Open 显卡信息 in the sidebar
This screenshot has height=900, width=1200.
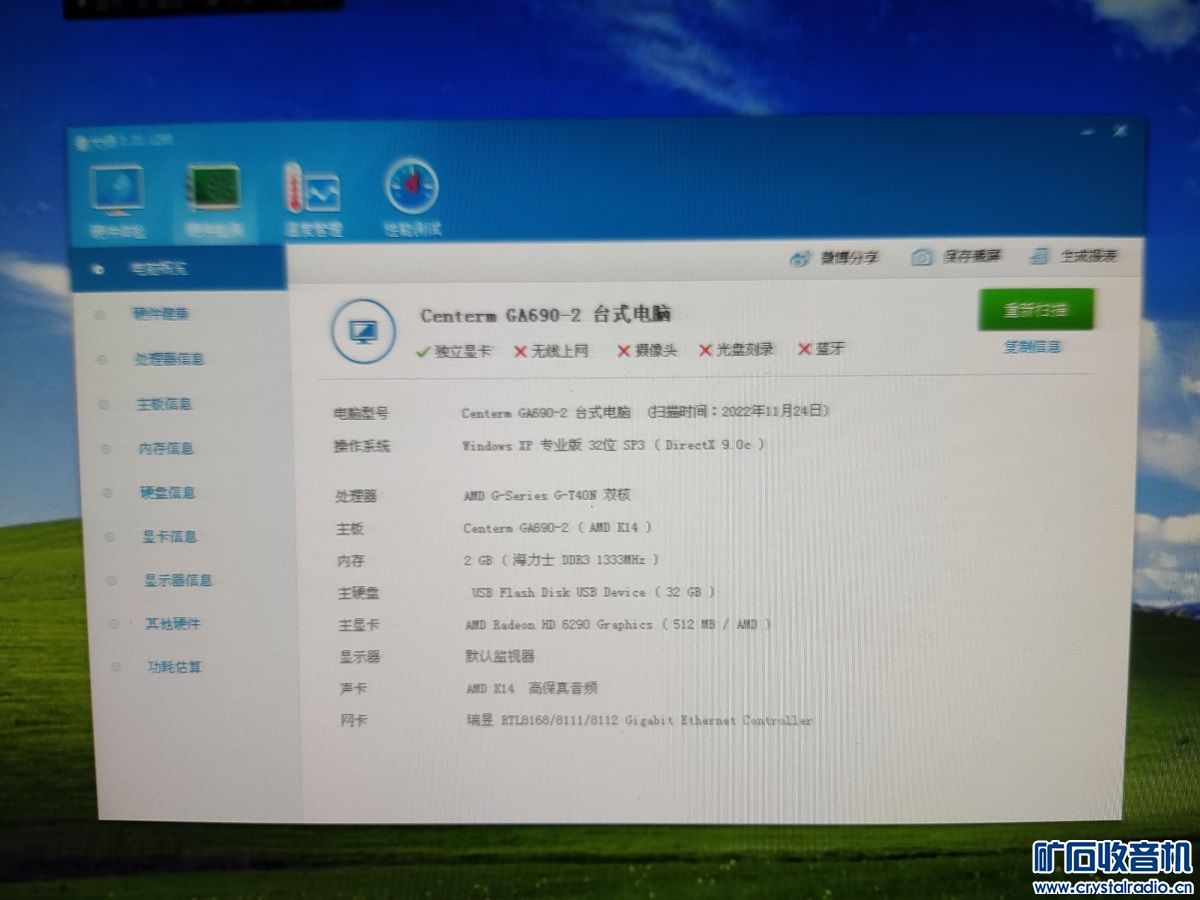pos(169,536)
